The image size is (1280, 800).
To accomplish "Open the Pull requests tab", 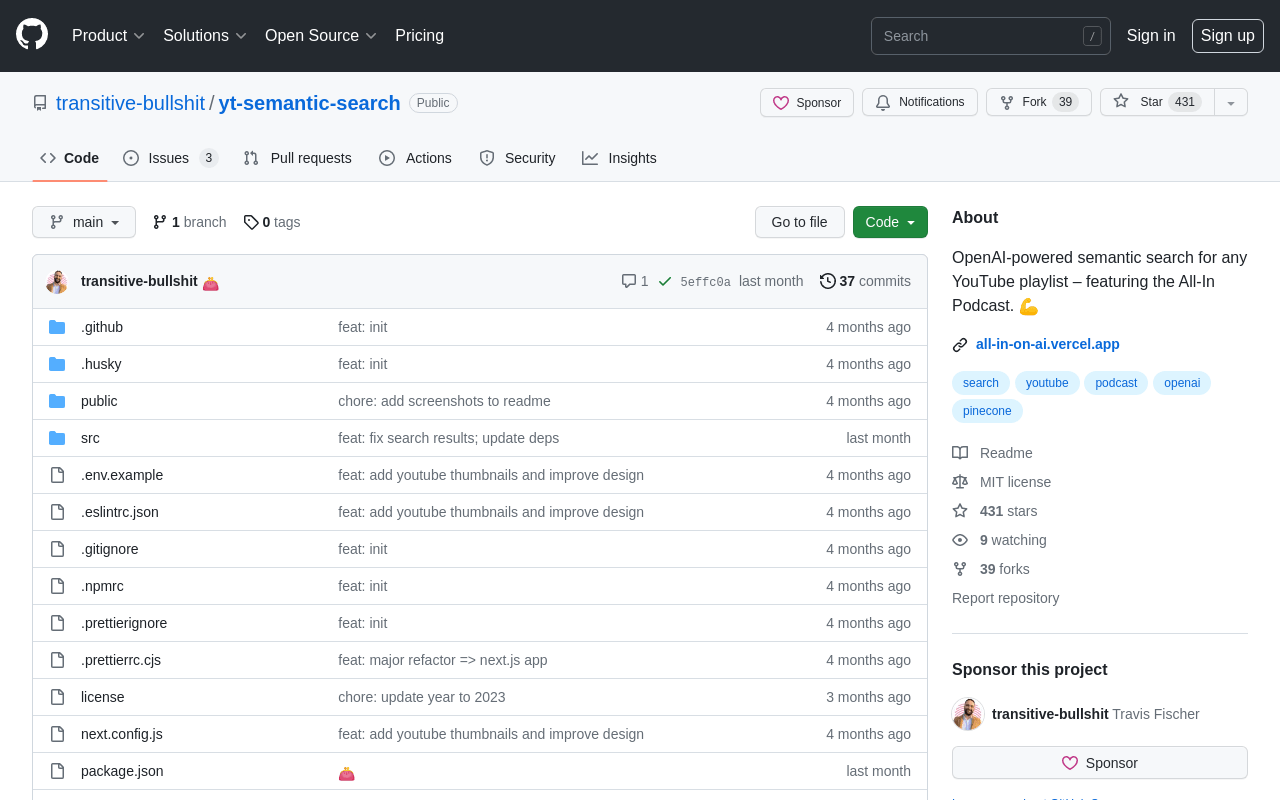I will tap(298, 158).
